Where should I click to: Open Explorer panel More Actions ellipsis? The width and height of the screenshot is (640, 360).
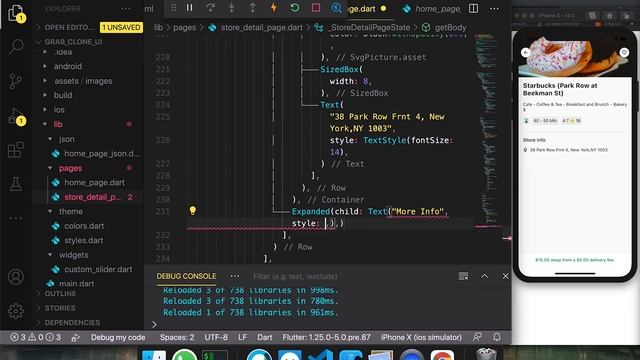click(126, 9)
